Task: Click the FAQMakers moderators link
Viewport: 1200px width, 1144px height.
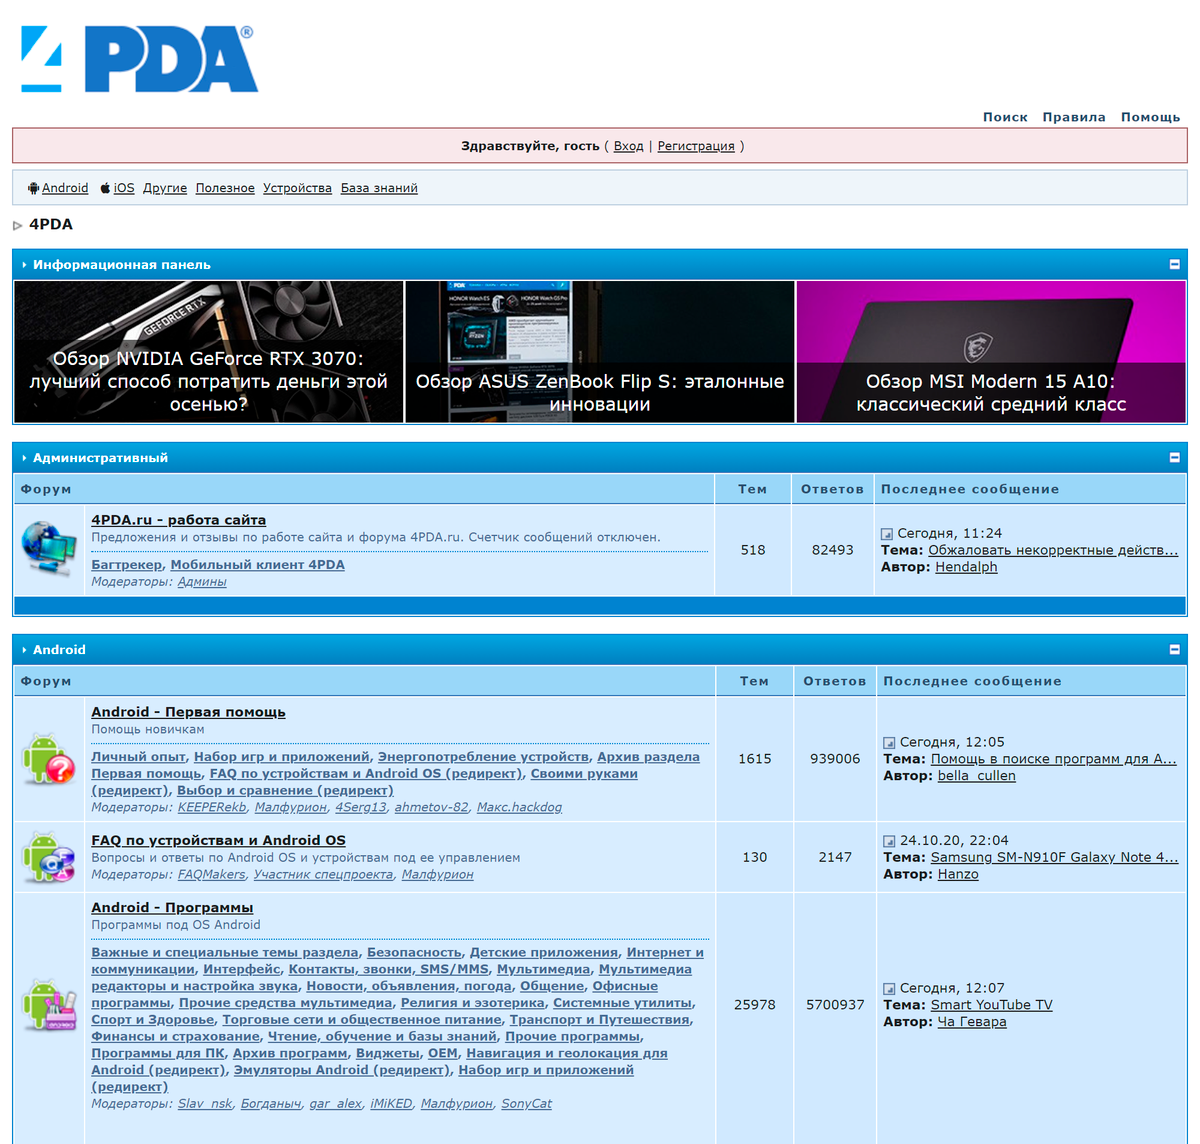Action: [x=211, y=875]
